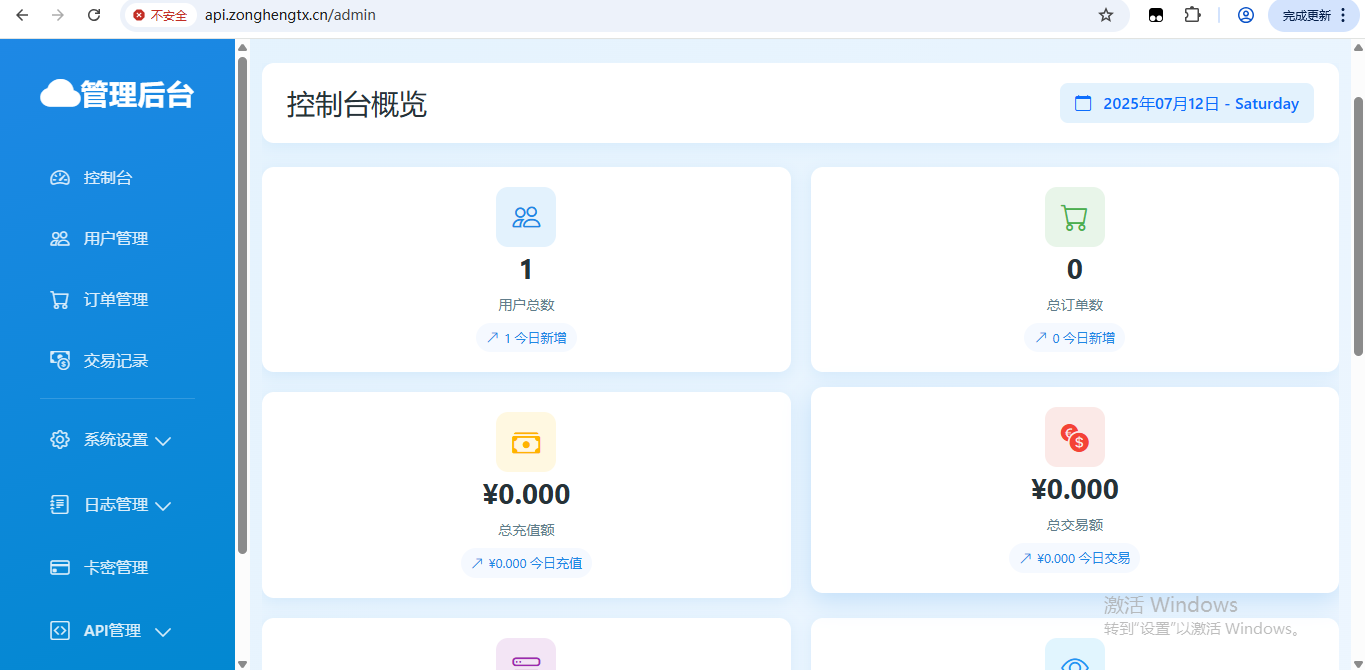1365x670 pixels.
Task: Click the 控制台概览 heading
Action: (x=357, y=104)
